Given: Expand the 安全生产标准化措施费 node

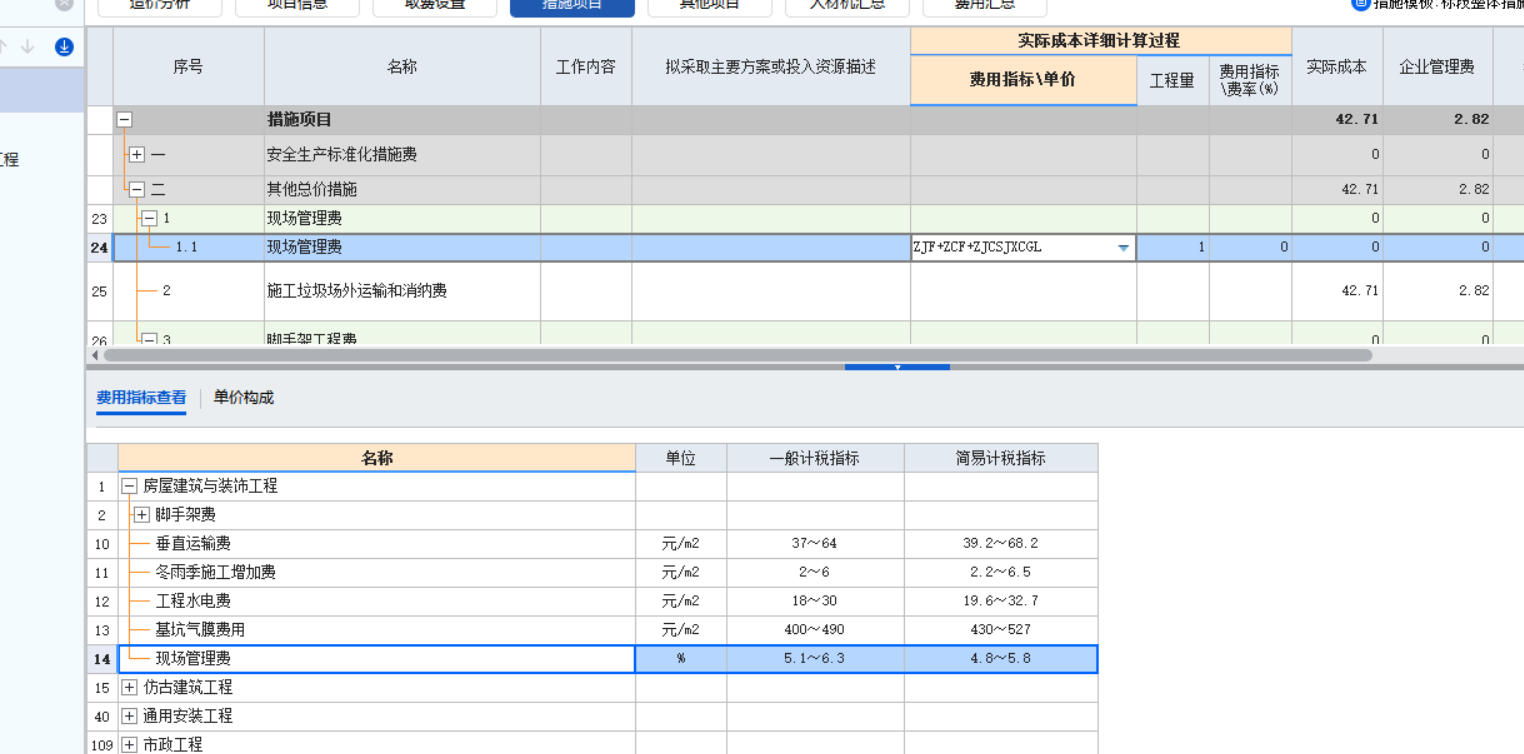Looking at the screenshot, I should pos(135,154).
